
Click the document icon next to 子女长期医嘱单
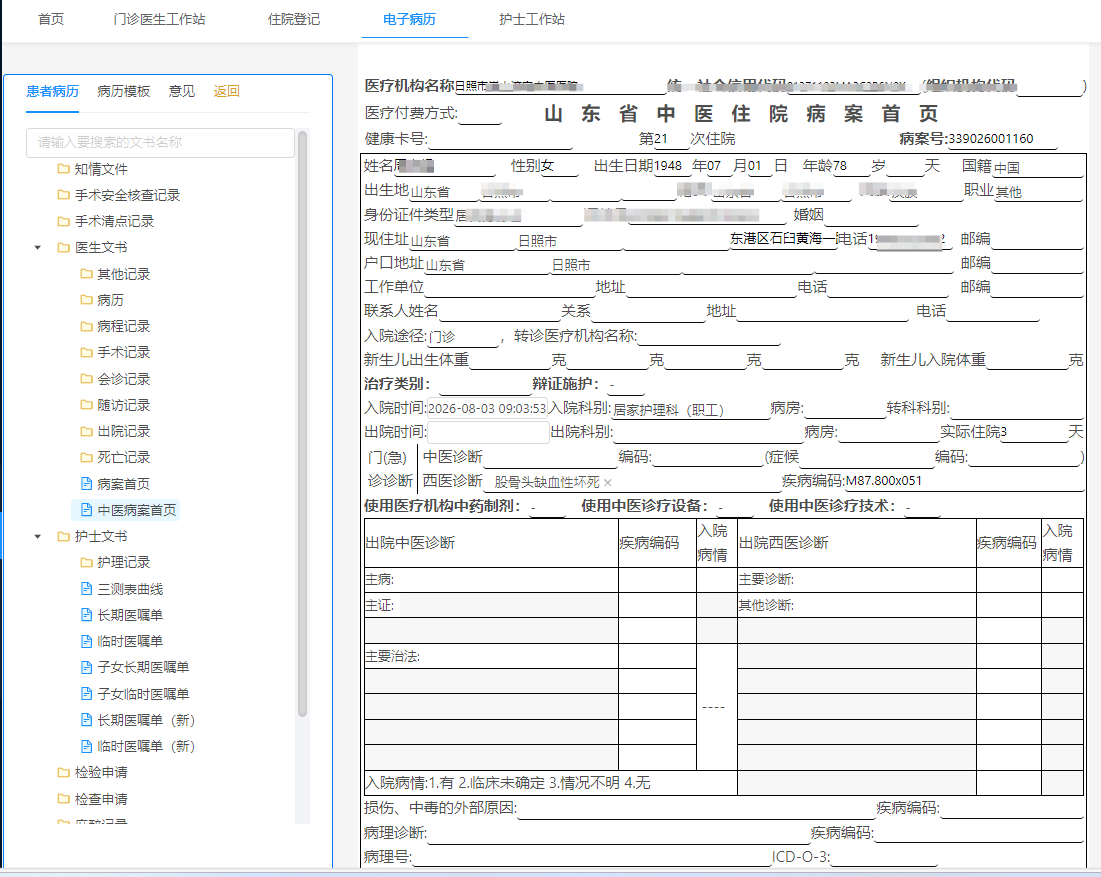pyautogui.click(x=86, y=667)
